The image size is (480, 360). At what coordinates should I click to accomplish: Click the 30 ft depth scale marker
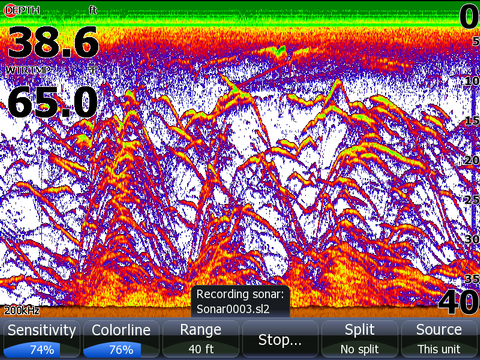[472, 239]
